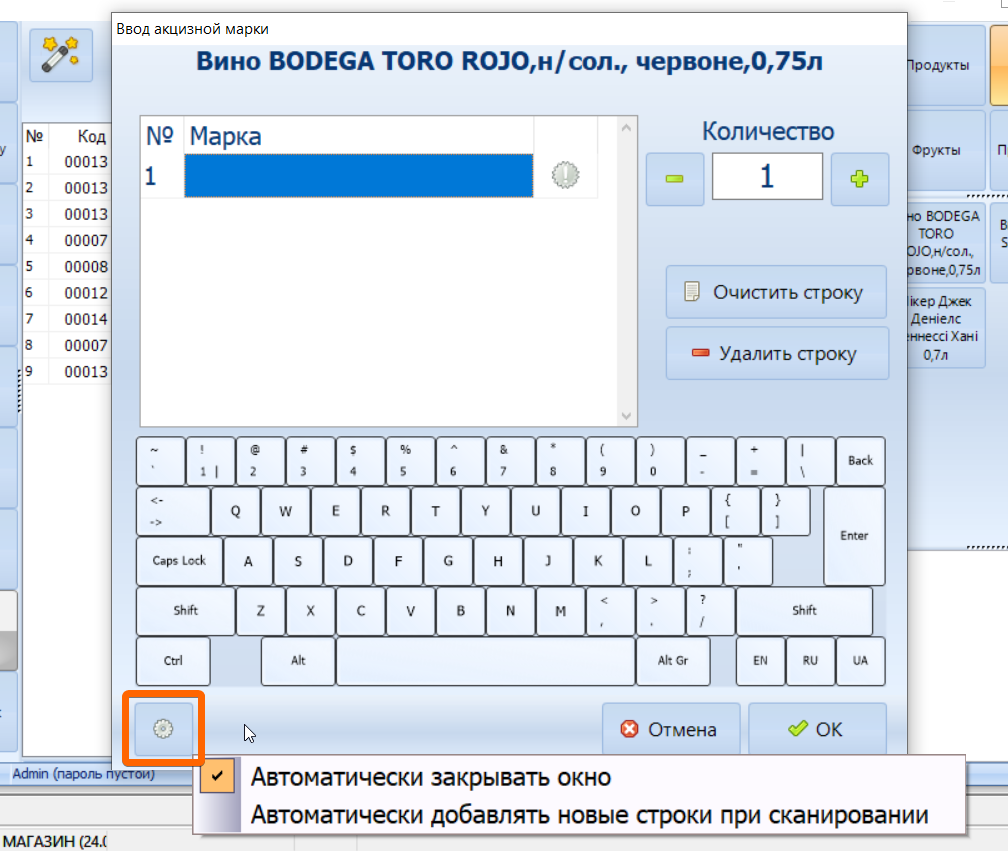Tap the Ctrl key on virtual keyboard
This screenshot has height=851, width=1008.
point(173,661)
